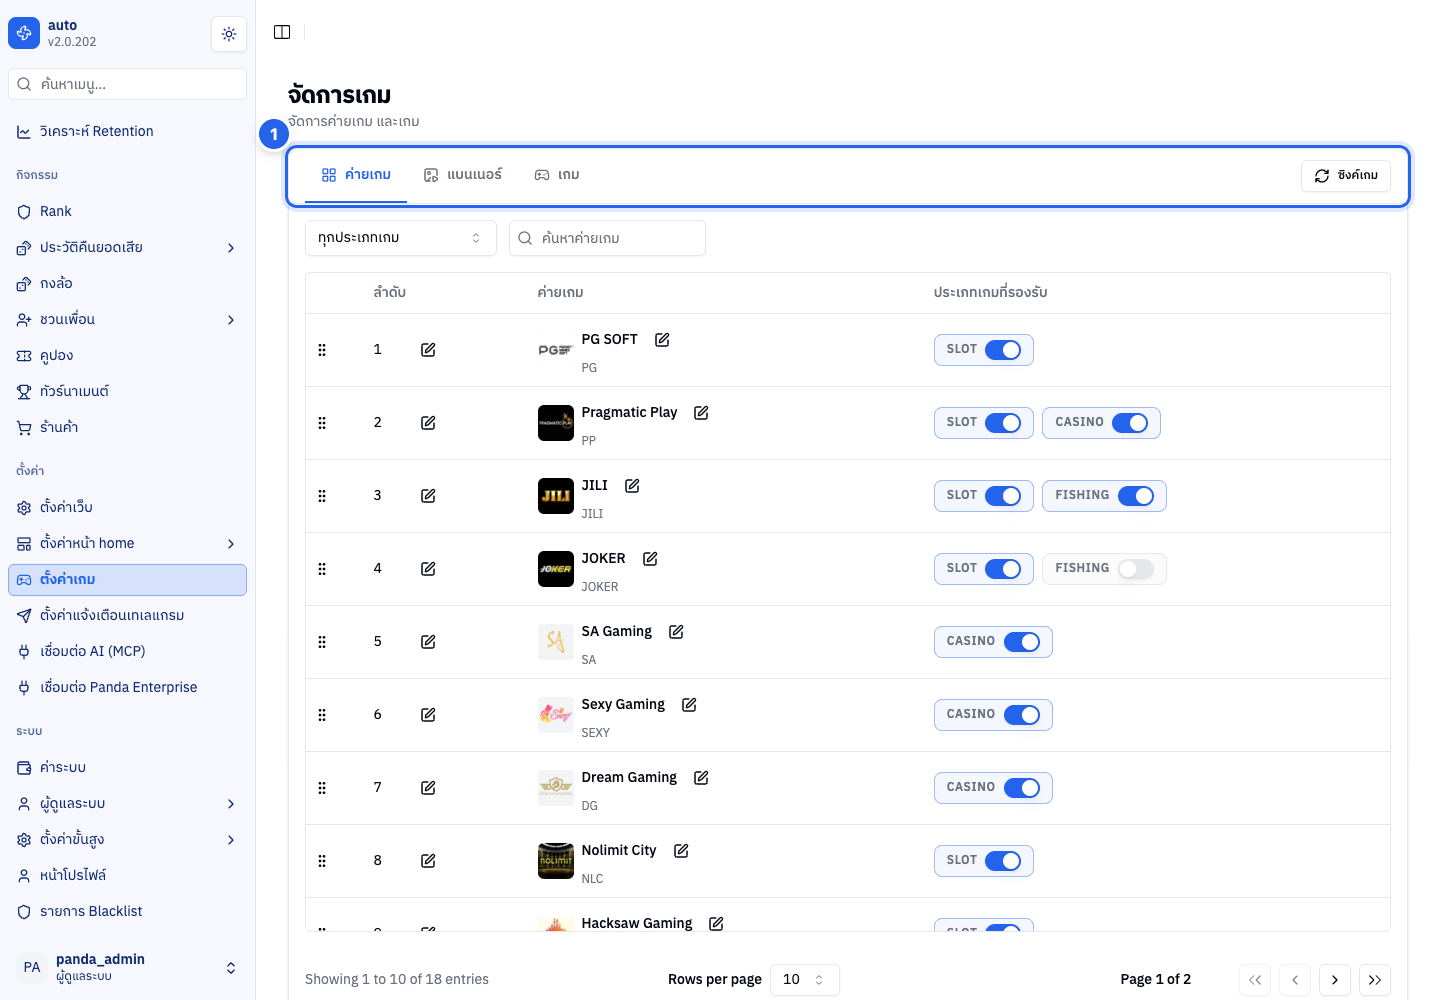The width and height of the screenshot is (1440, 1000).
Task: Click the drag handle of JILI row
Action: pyautogui.click(x=322, y=496)
